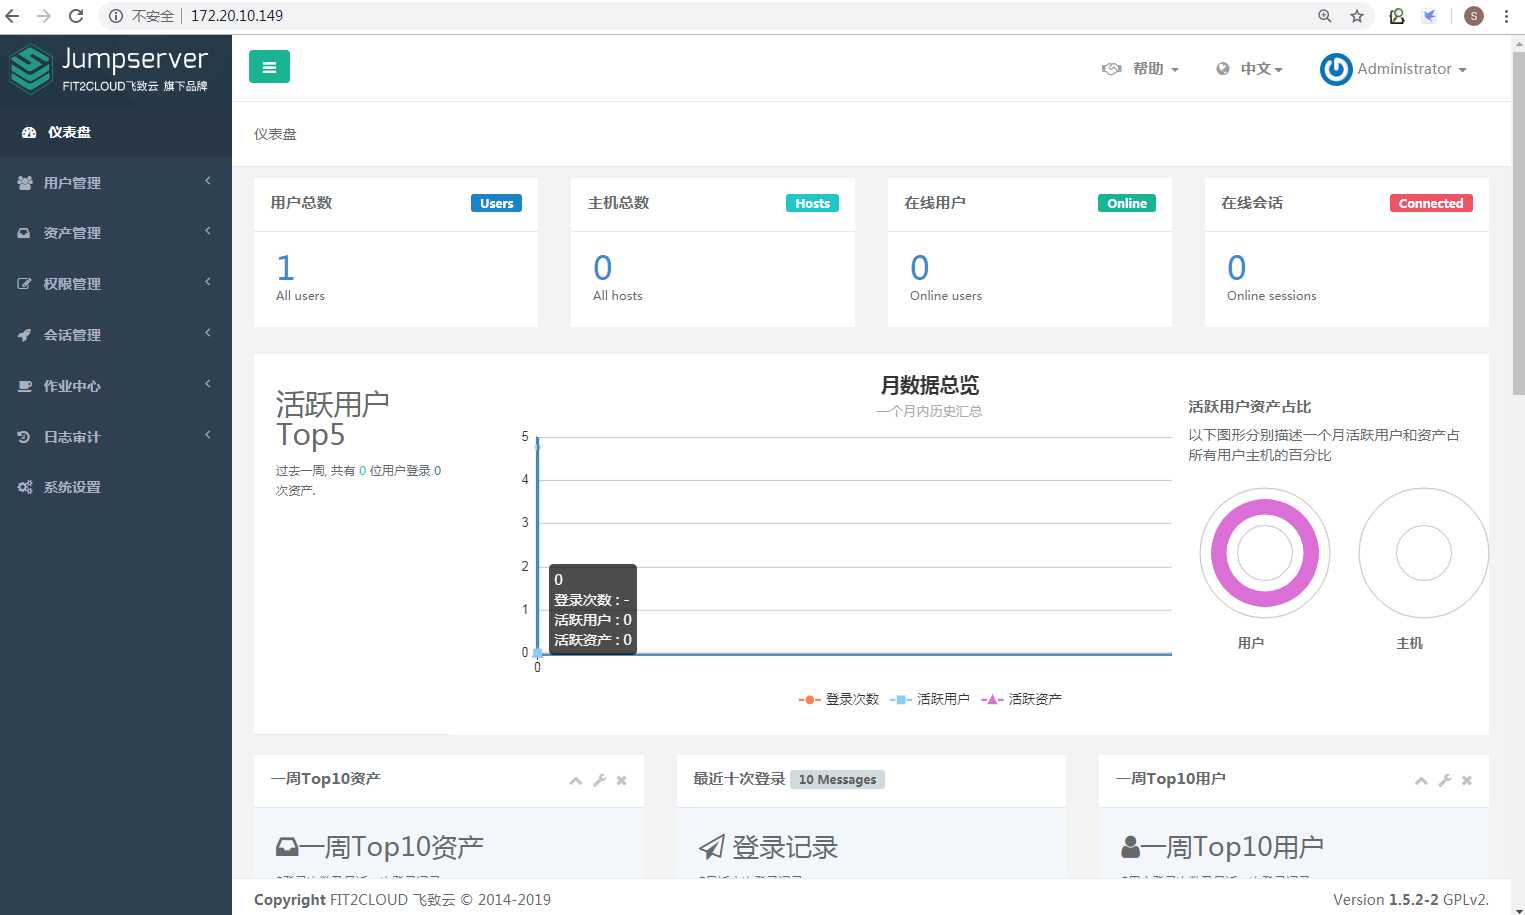
Task: Open the All users count link
Action: pos(286,268)
